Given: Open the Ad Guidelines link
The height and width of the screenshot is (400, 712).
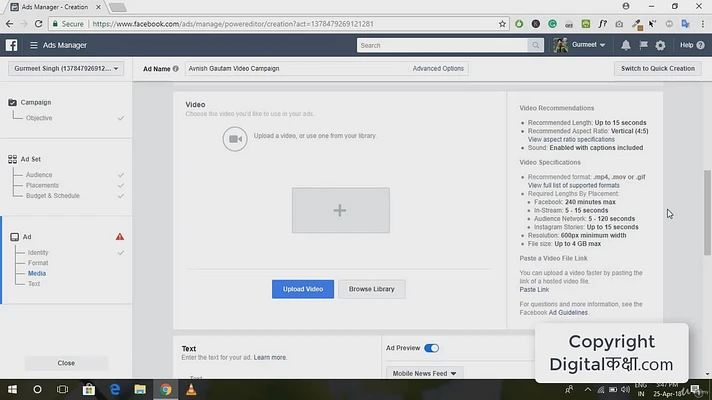Looking at the screenshot, I should pos(568,313).
